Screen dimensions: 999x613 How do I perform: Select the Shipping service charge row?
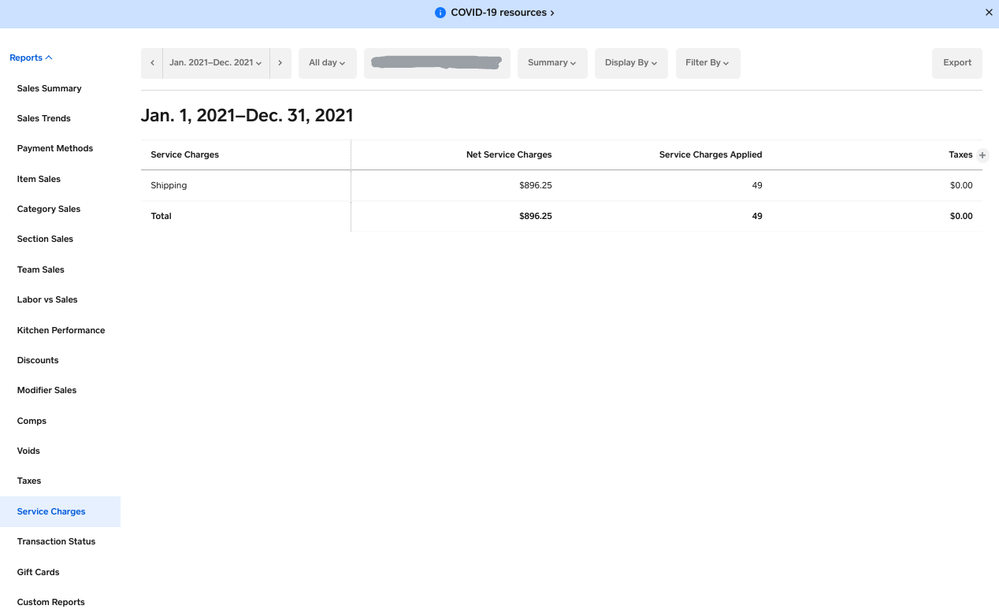tap(169, 186)
